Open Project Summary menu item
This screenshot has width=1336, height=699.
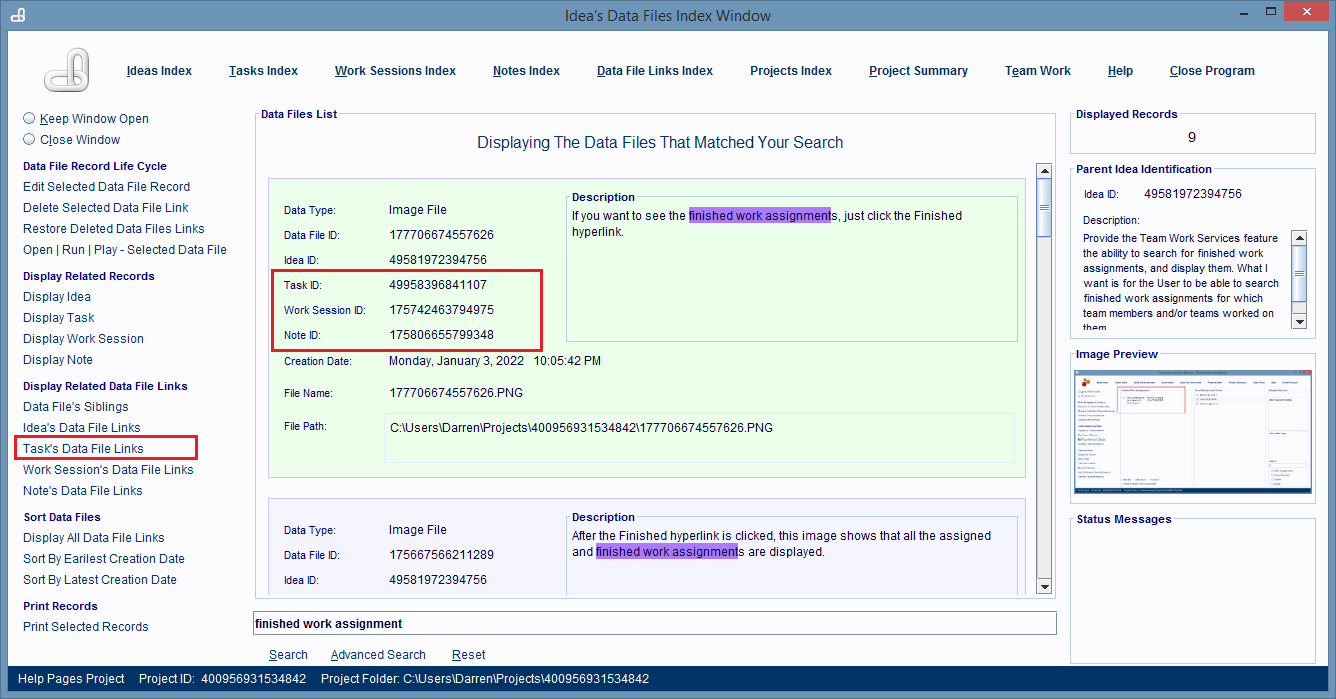[x=918, y=71]
